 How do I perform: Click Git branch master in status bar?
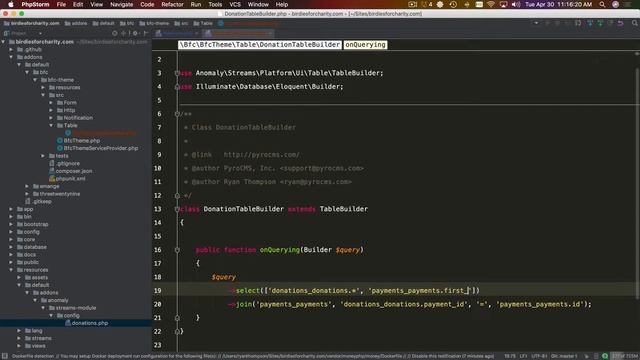coord(564,356)
